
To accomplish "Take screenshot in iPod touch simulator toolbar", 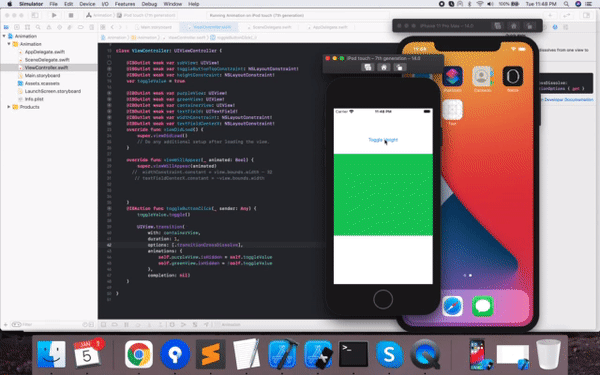I will (368, 67).
